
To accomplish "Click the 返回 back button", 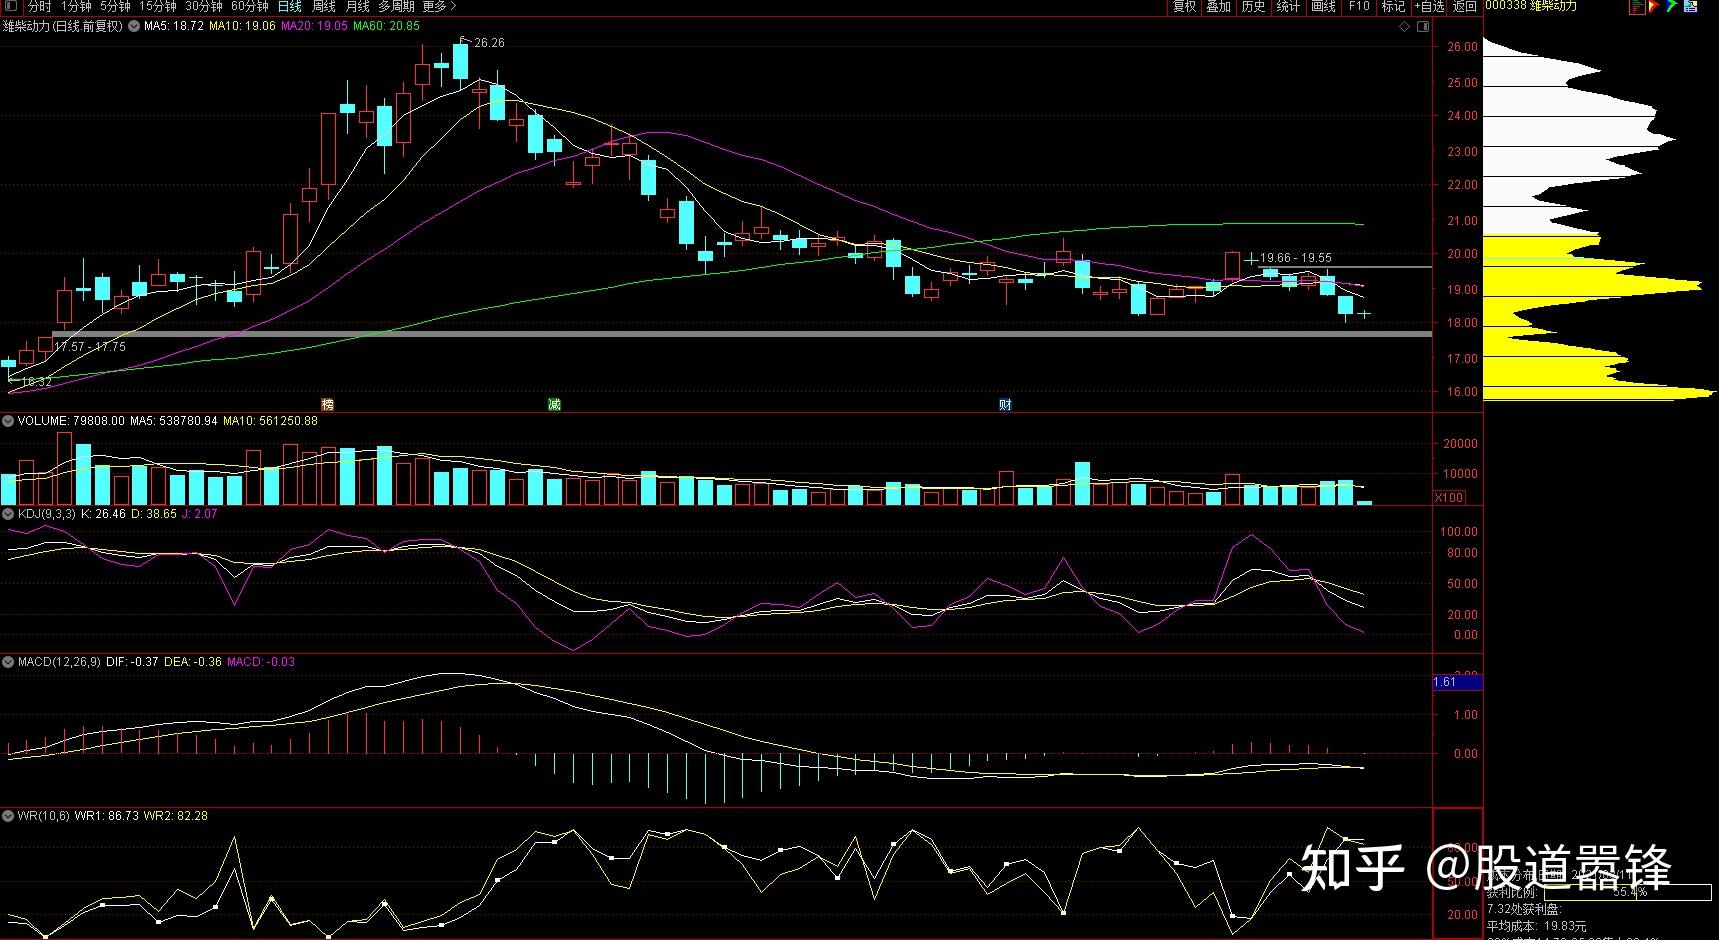I will click(x=1465, y=6).
